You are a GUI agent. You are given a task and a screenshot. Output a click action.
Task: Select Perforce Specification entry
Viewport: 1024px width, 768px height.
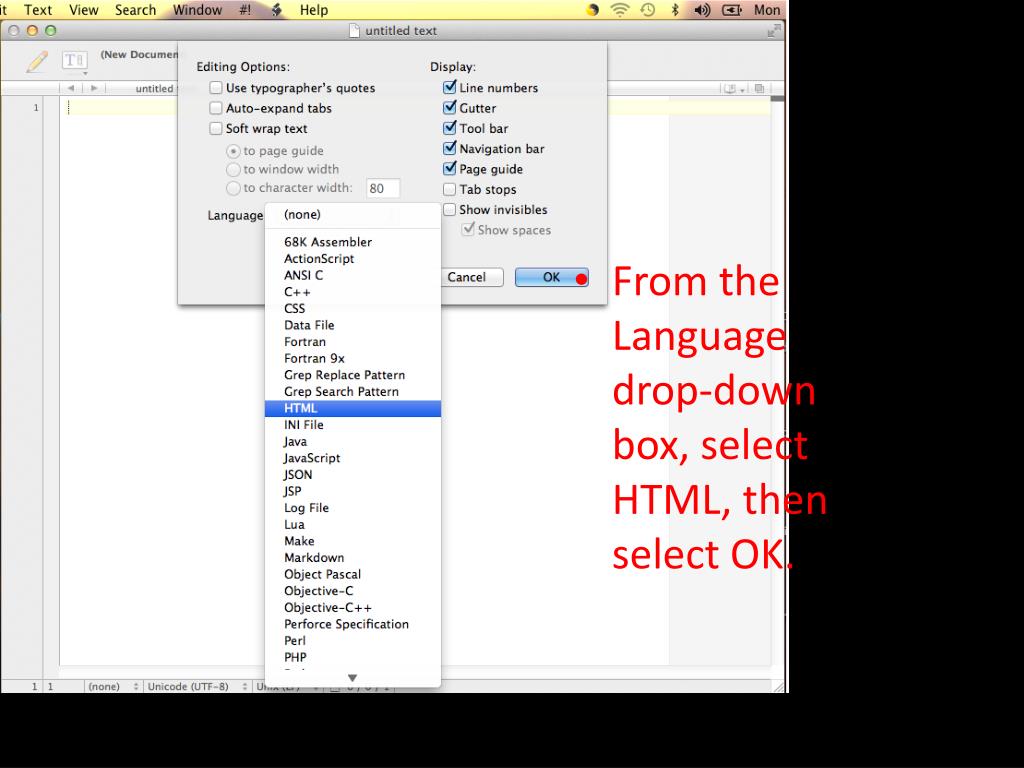point(353,624)
